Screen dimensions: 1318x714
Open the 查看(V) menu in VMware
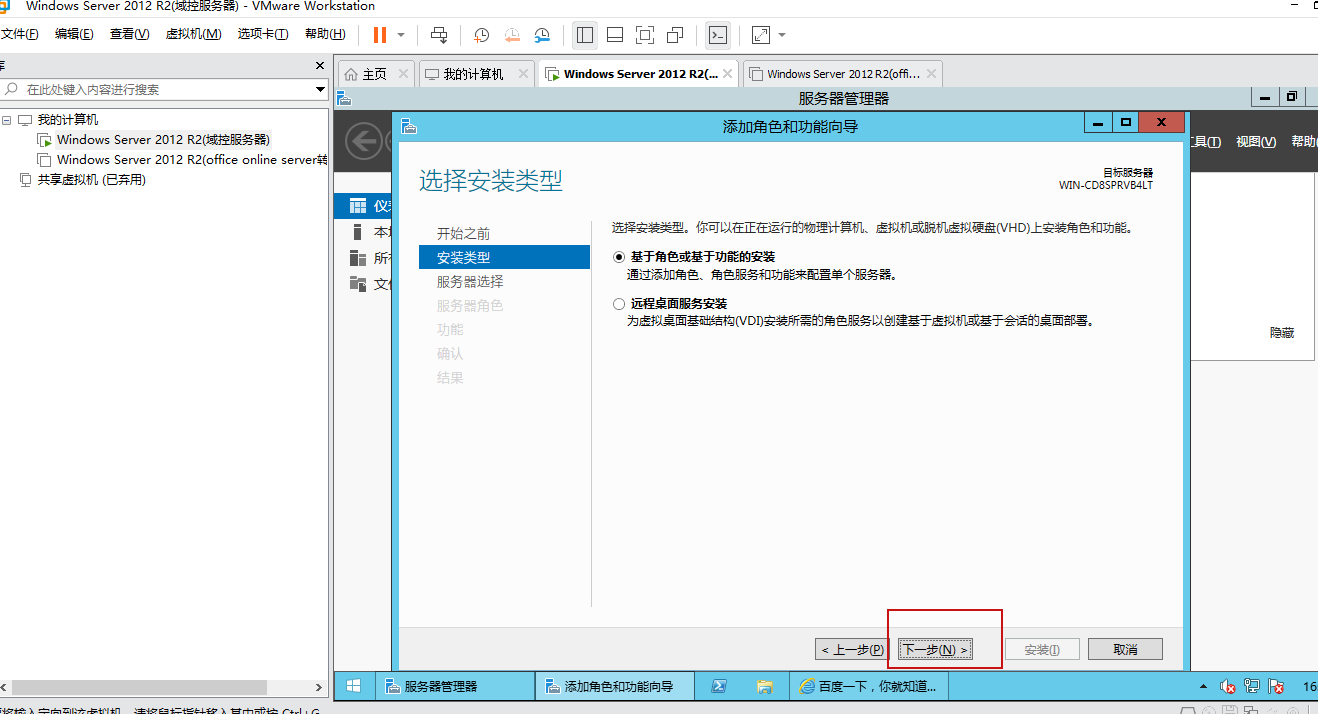point(129,34)
